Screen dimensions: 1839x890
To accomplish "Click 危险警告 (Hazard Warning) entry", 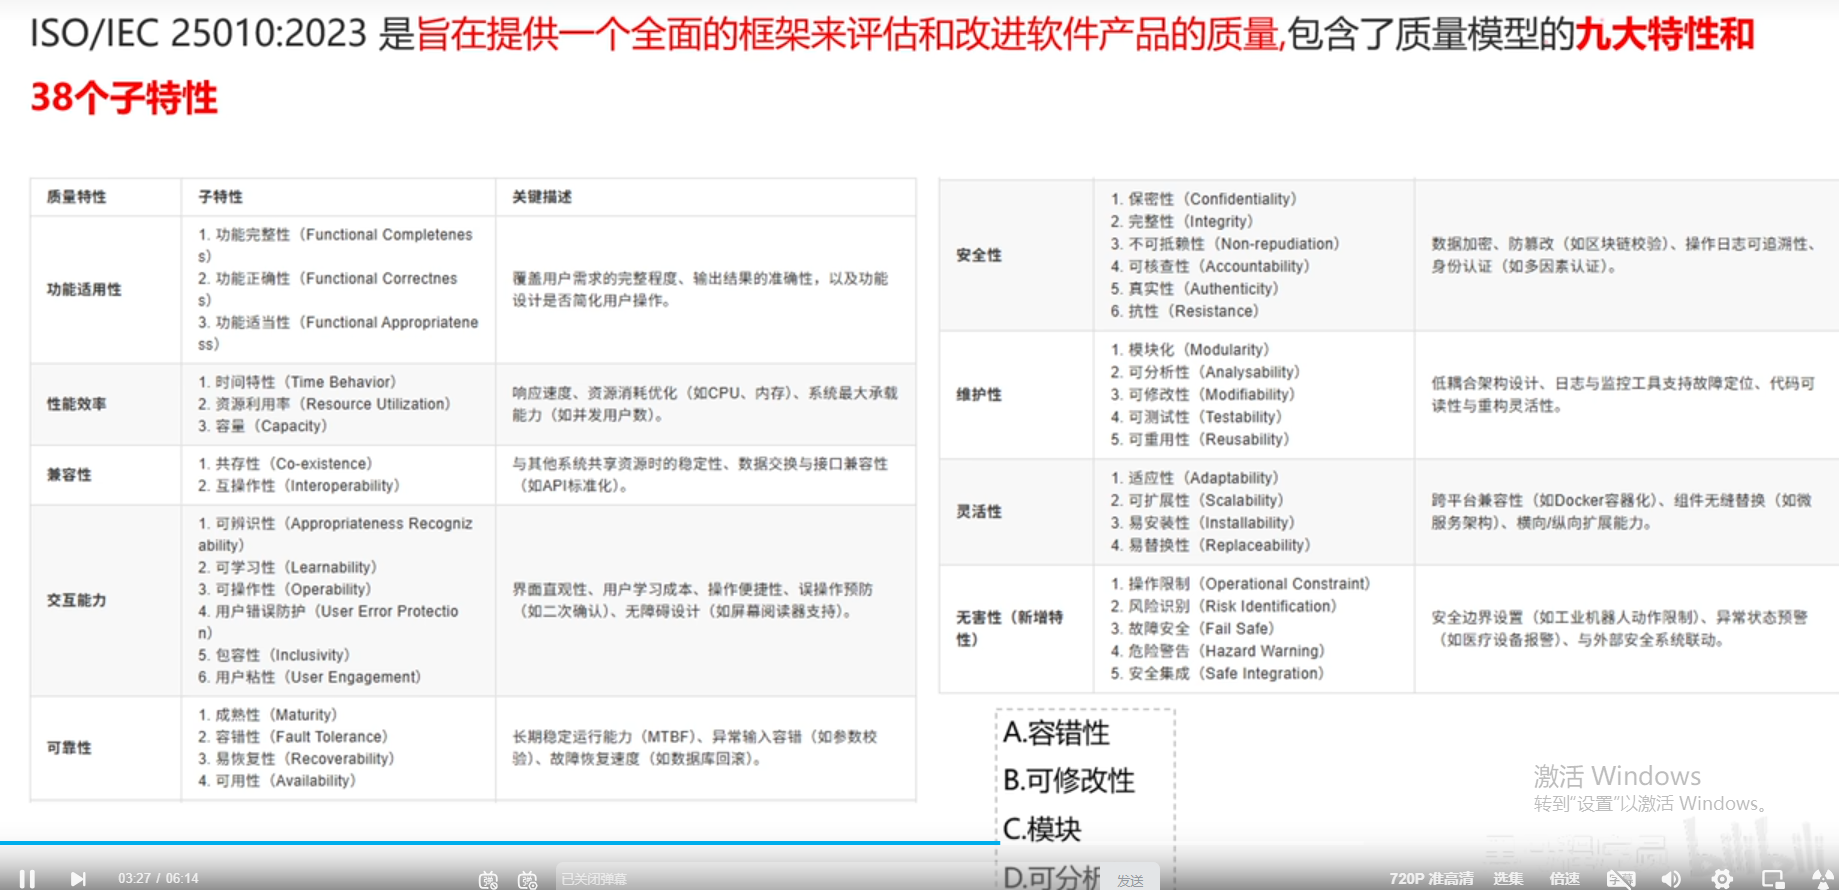I will pos(1218,651).
